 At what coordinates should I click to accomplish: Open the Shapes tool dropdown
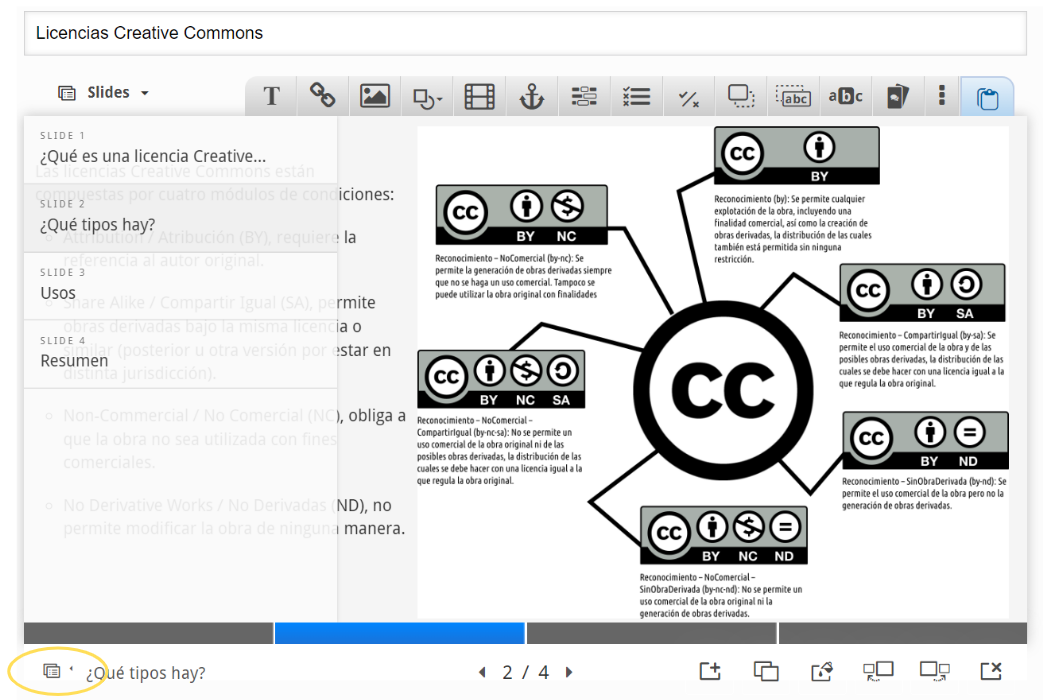427,96
